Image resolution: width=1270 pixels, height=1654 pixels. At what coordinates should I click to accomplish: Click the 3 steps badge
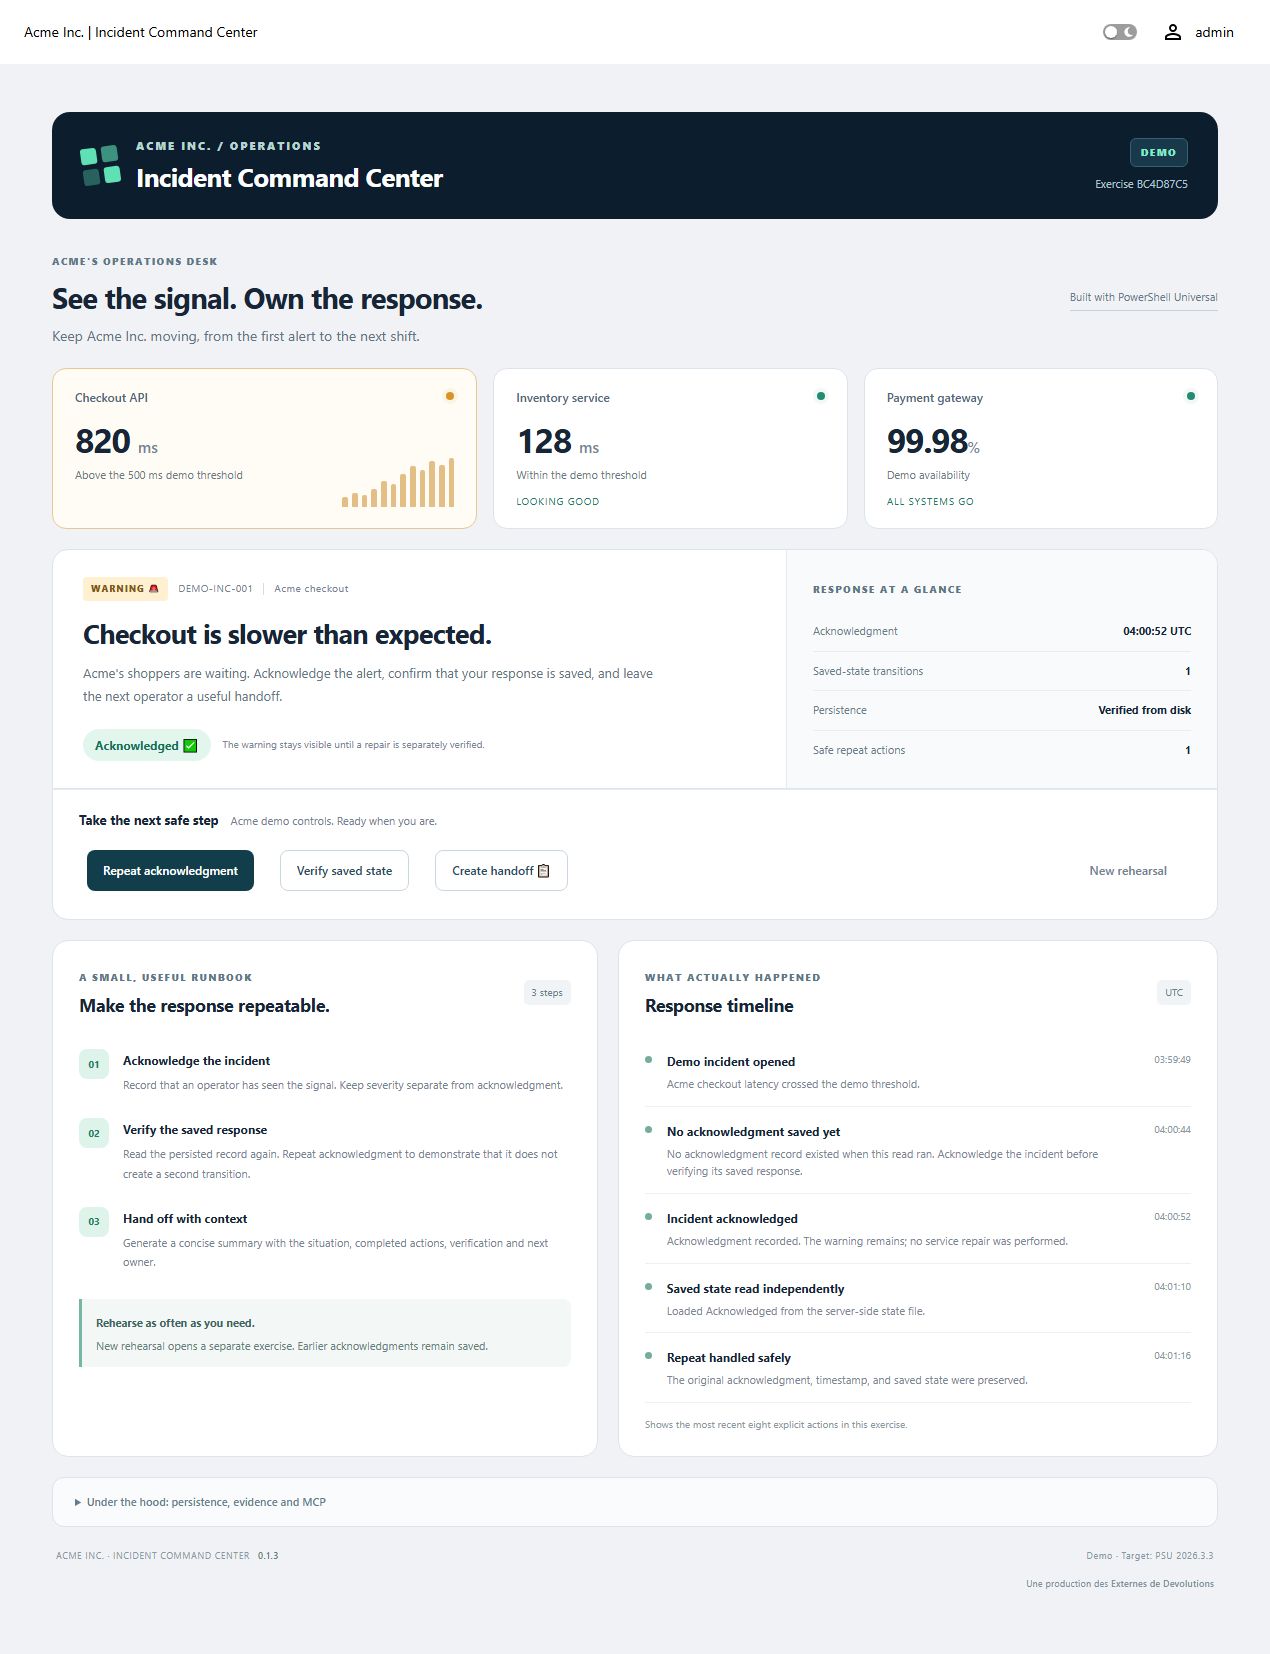[547, 992]
